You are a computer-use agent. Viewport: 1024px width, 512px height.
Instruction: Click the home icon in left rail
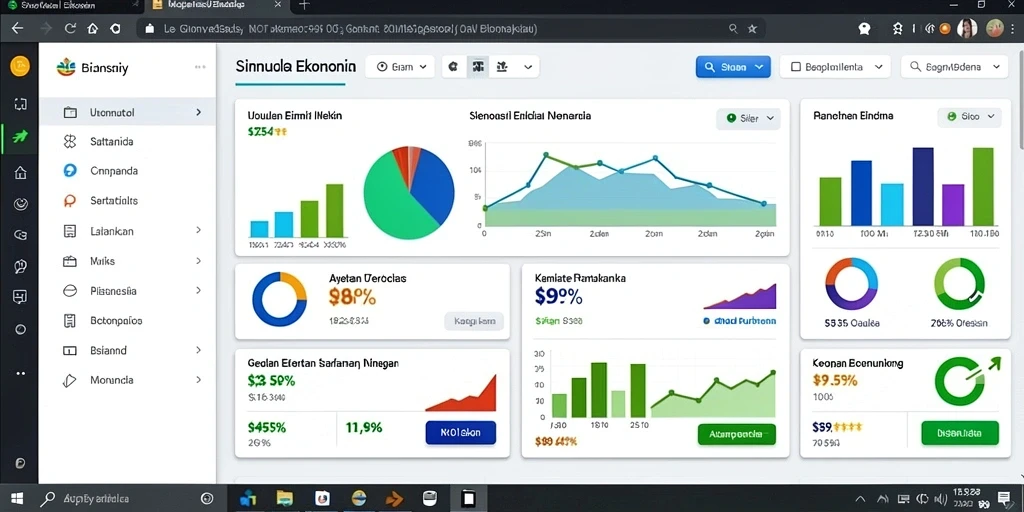(x=20, y=172)
